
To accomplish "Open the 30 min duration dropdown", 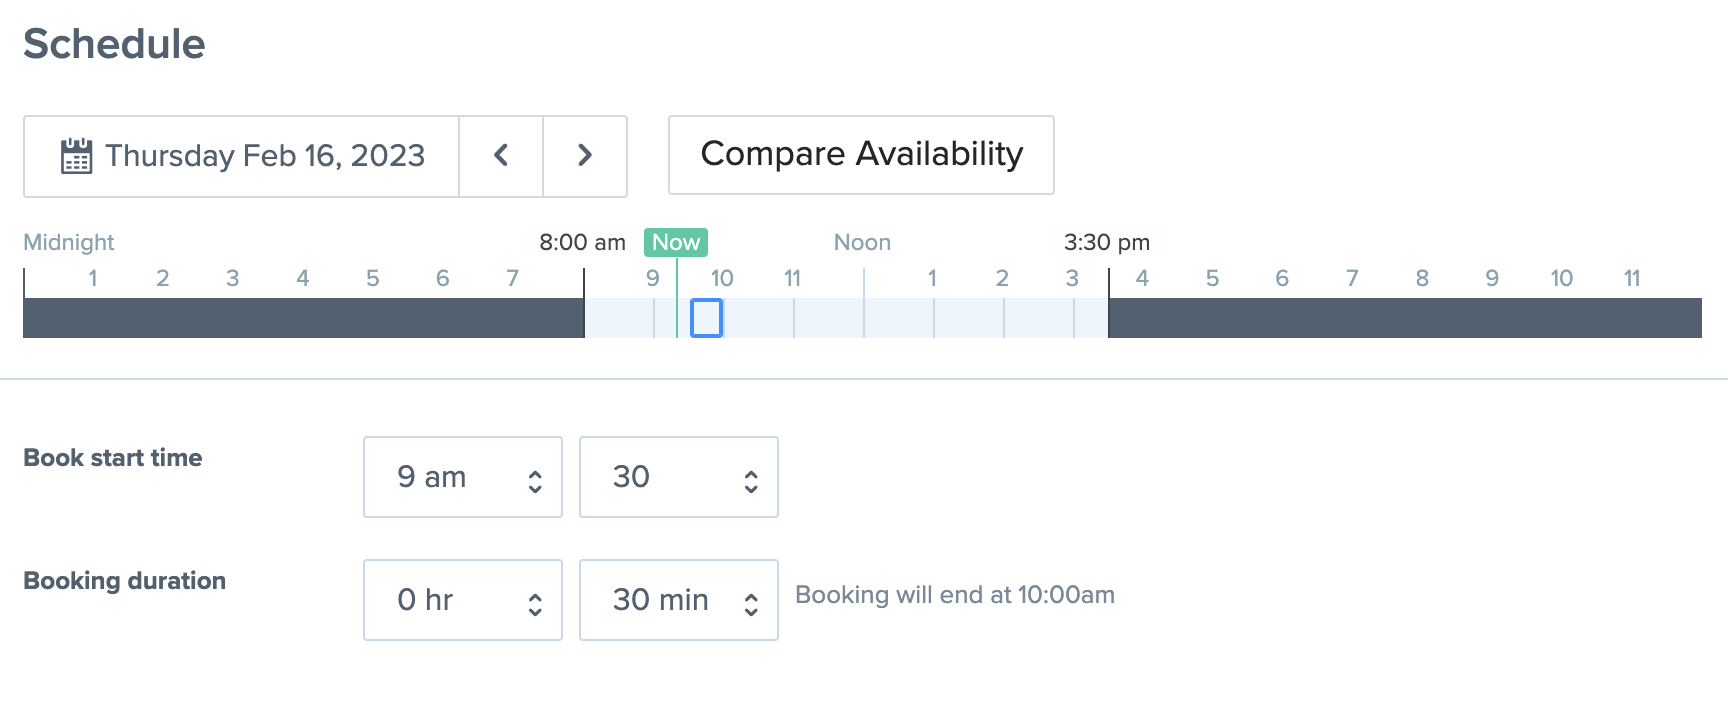I will pyautogui.click(x=679, y=600).
